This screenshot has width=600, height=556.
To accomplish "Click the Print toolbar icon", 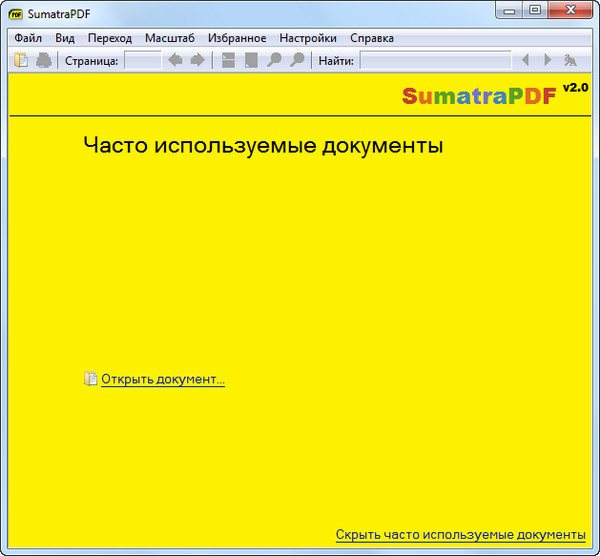I will tap(44, 61).
